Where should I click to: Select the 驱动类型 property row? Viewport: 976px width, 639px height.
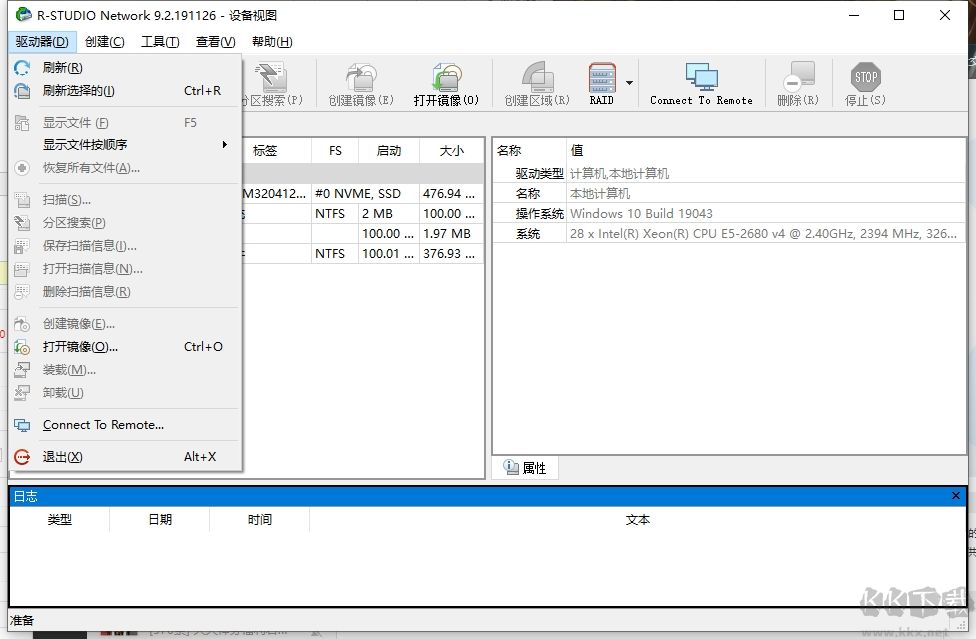tap(729, 174)
